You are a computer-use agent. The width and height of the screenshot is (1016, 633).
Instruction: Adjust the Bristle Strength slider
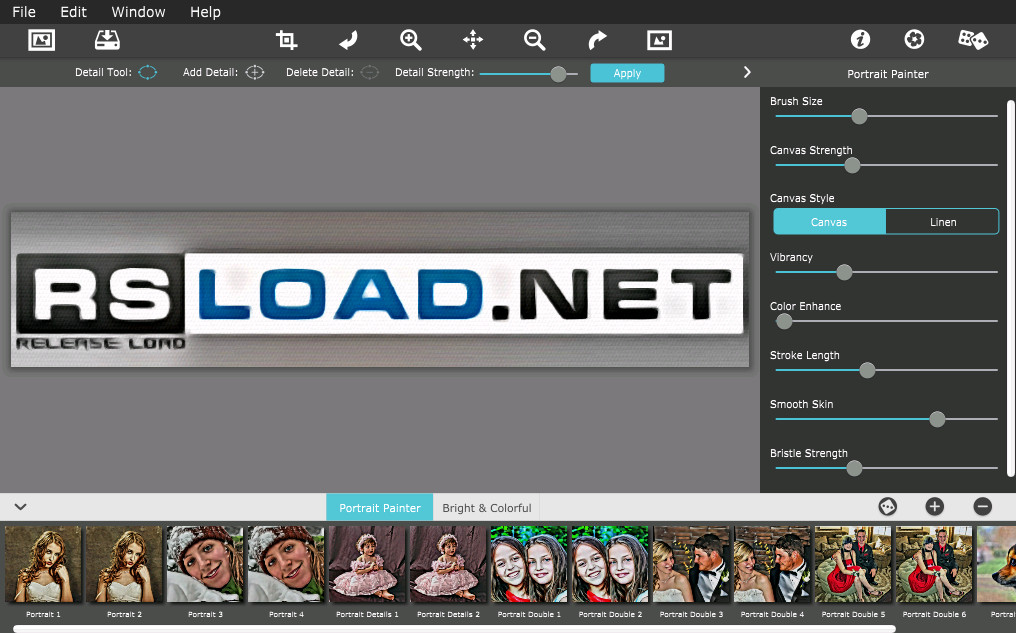point(886,468)
